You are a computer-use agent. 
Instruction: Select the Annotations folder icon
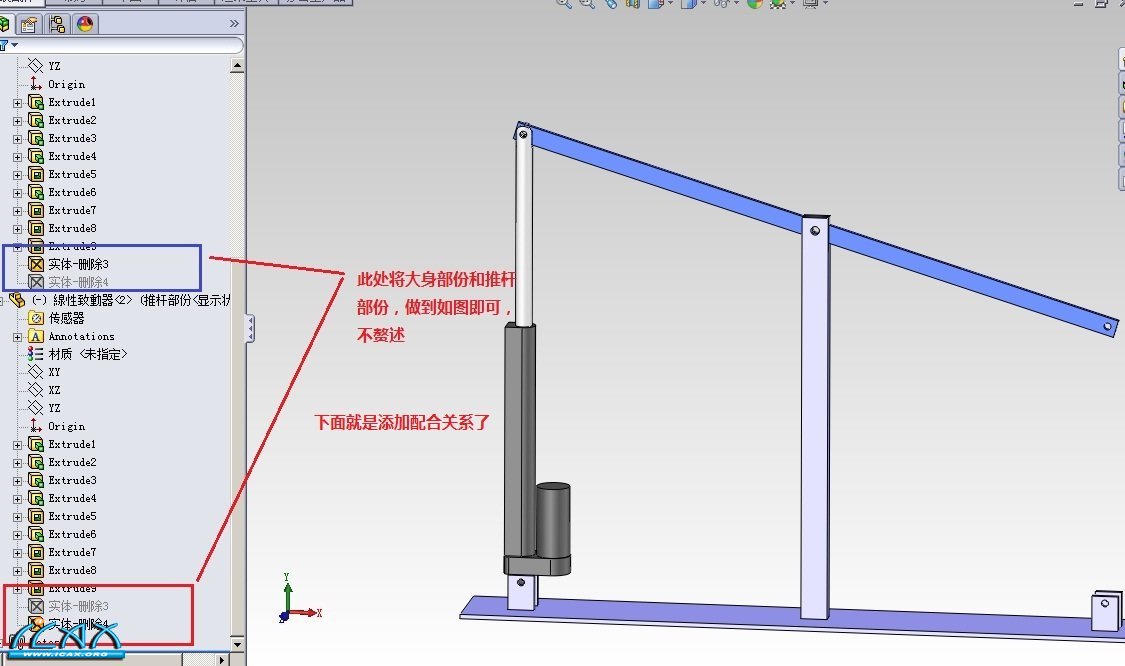(36, 336)
